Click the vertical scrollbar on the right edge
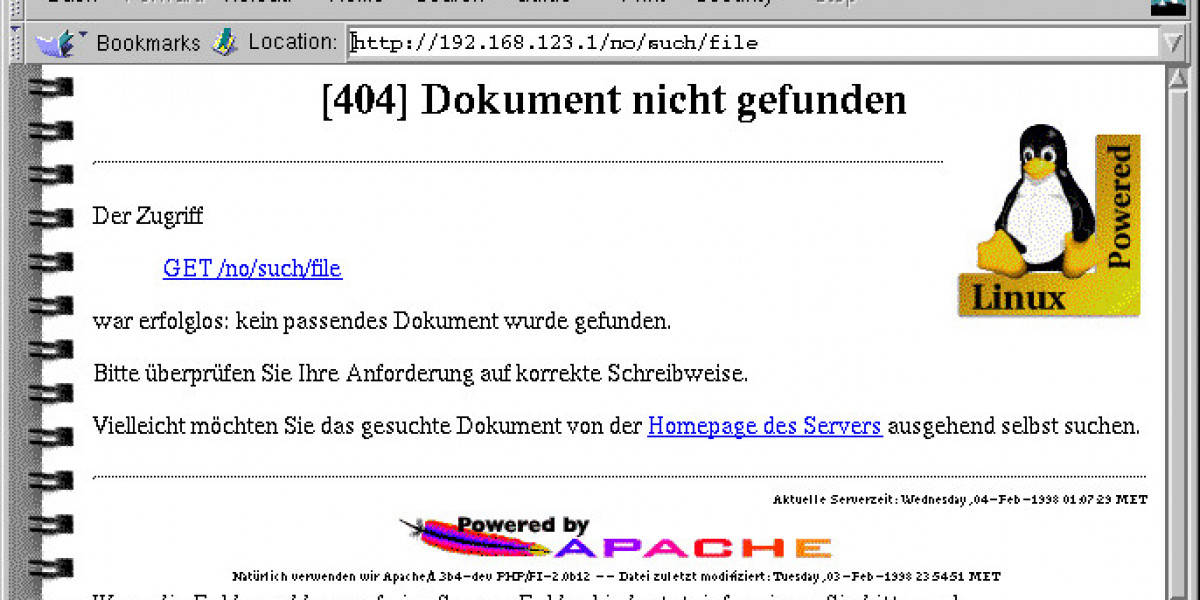The width and height of the screenshot is (1200, 600). 1183,330
